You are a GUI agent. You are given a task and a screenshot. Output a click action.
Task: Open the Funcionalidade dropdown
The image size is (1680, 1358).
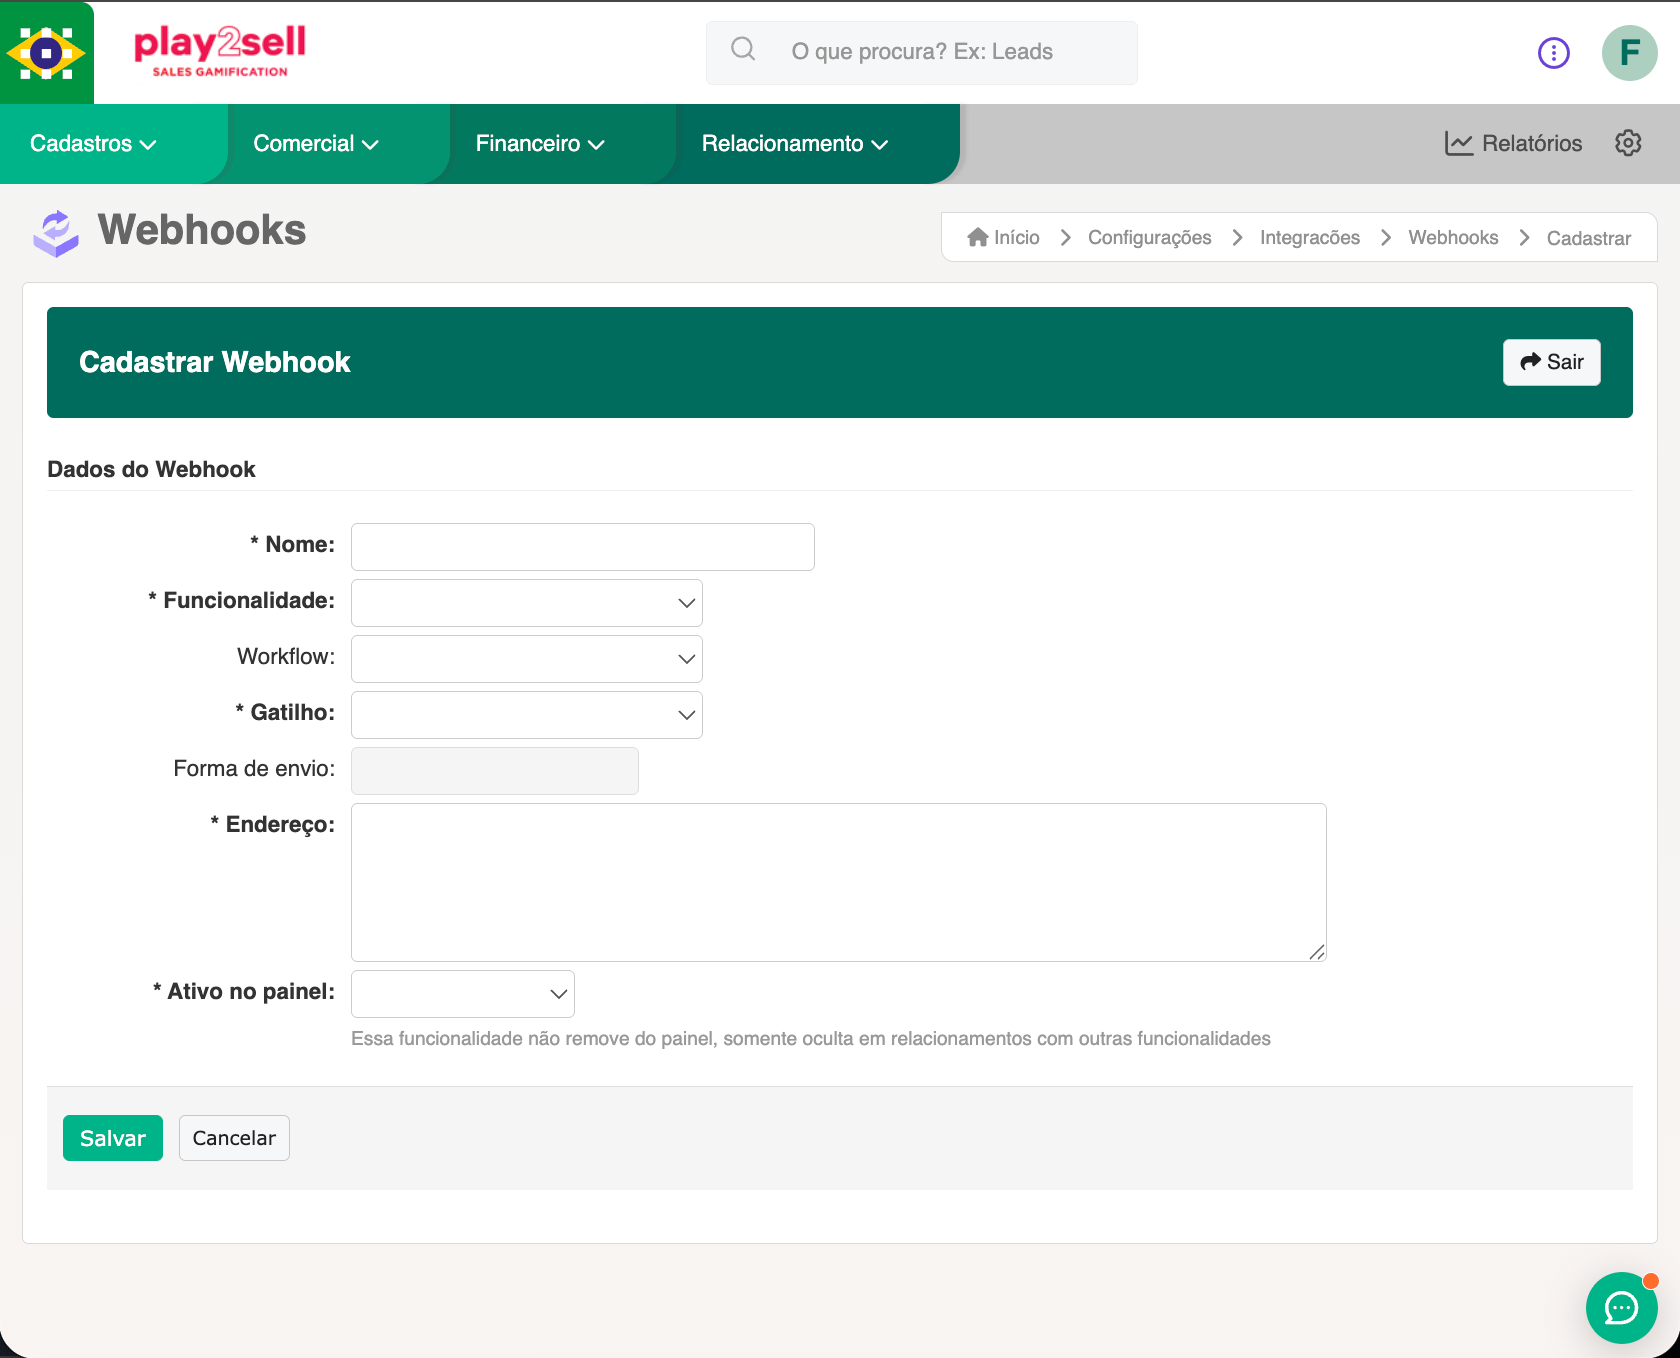[526, 603]
